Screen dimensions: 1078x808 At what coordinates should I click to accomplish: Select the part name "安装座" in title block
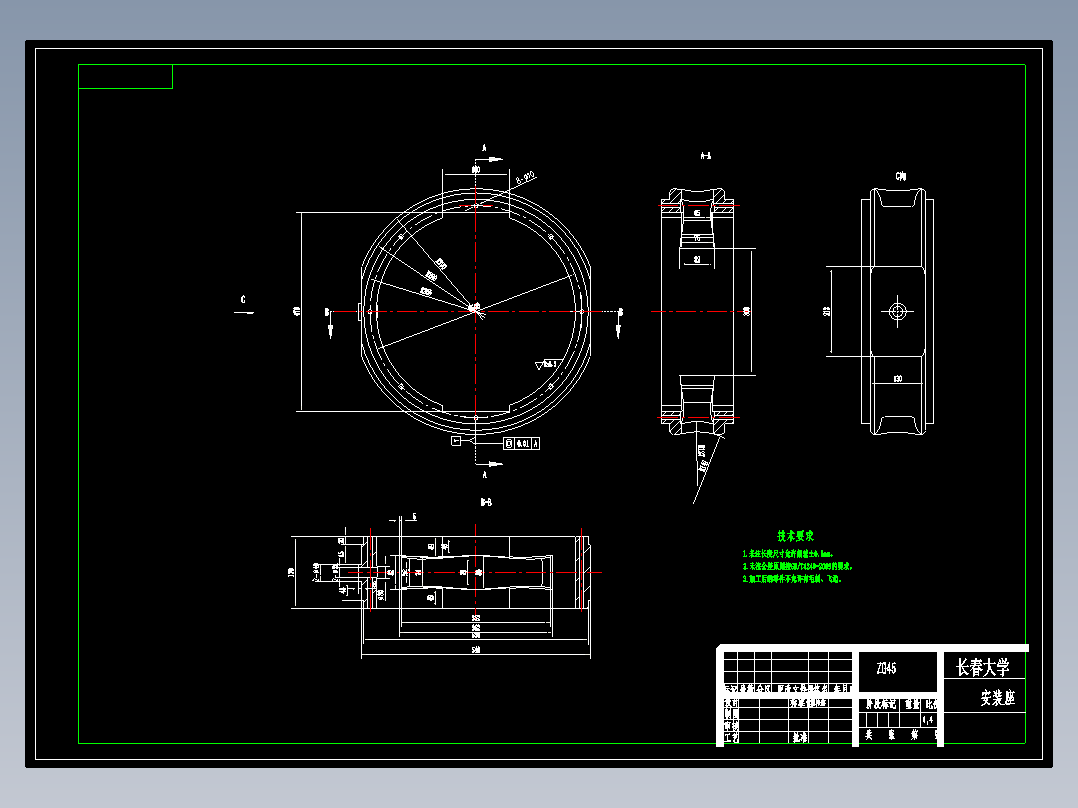click(x=998, y=697)
